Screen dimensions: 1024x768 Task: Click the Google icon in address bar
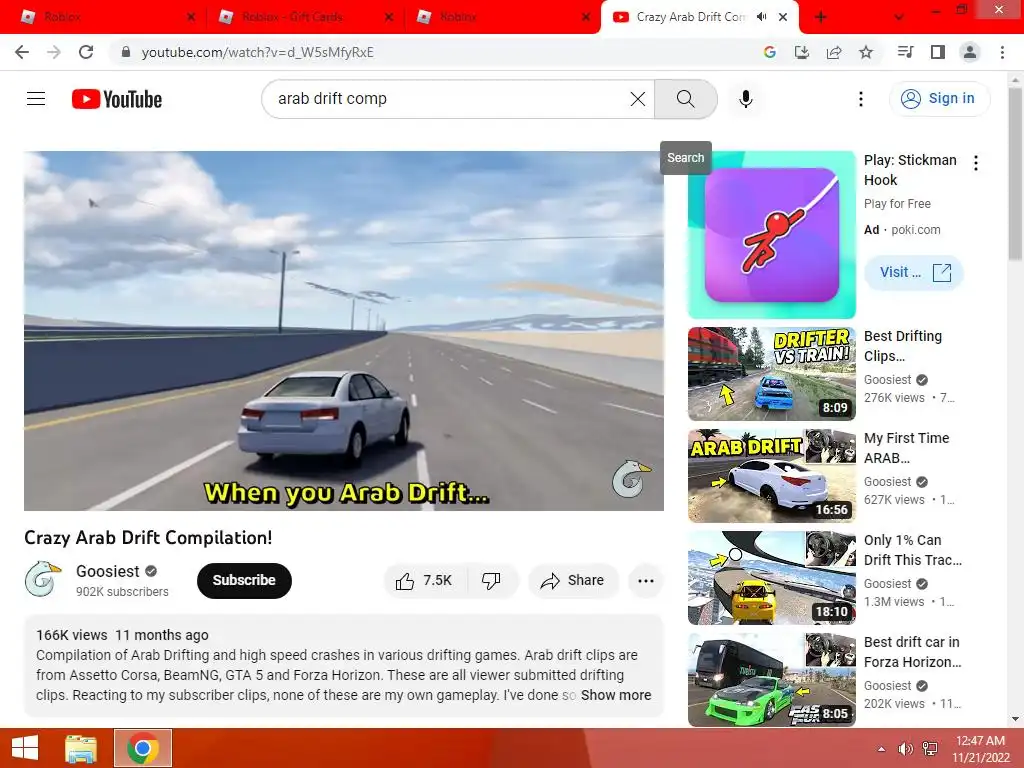pyautogui.click(x=769, y=52)
